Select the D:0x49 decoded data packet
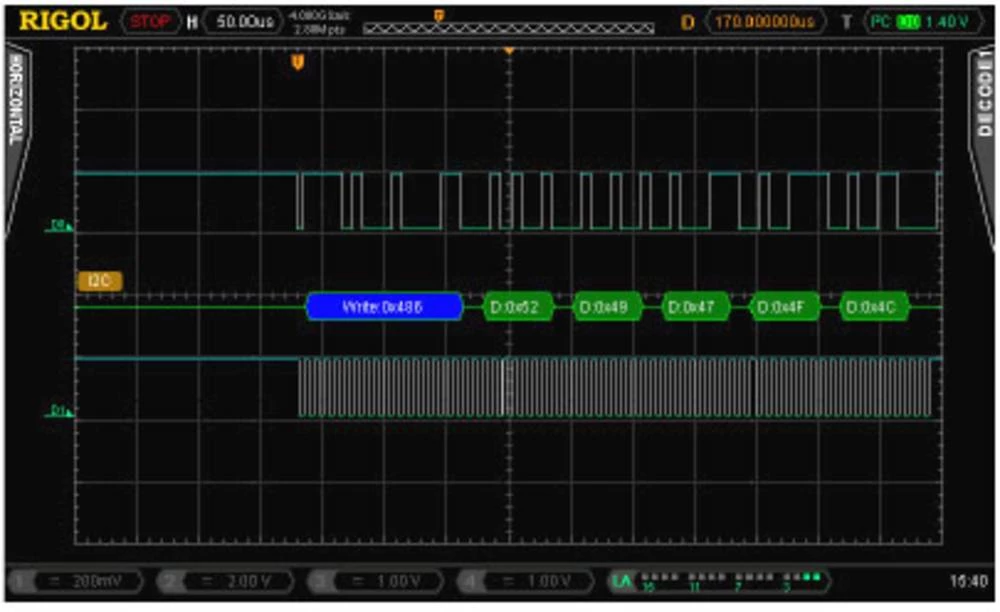1000x612 pixels. [x=607, y=307]
